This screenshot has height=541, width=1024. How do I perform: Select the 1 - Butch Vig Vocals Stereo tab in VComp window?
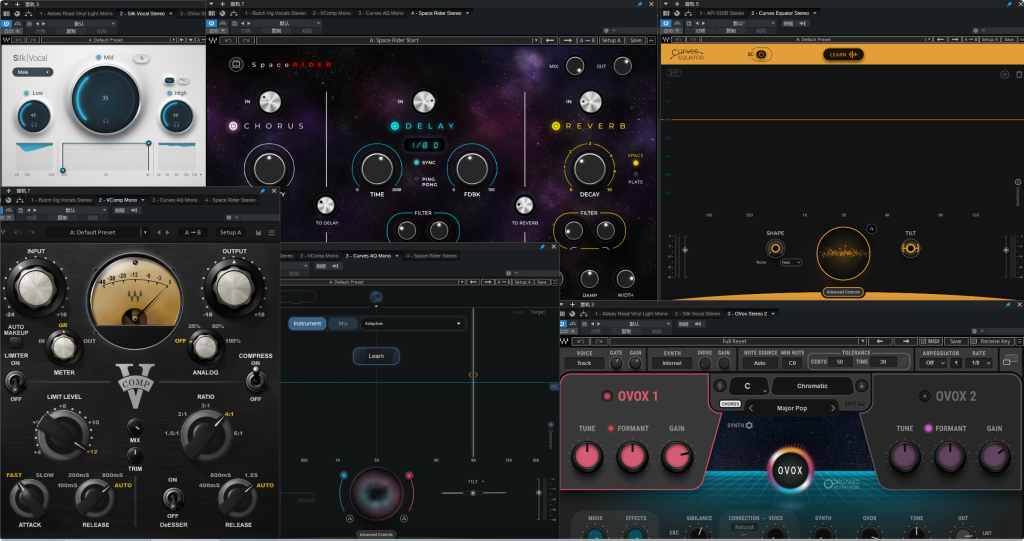click(x=61, y=200)
